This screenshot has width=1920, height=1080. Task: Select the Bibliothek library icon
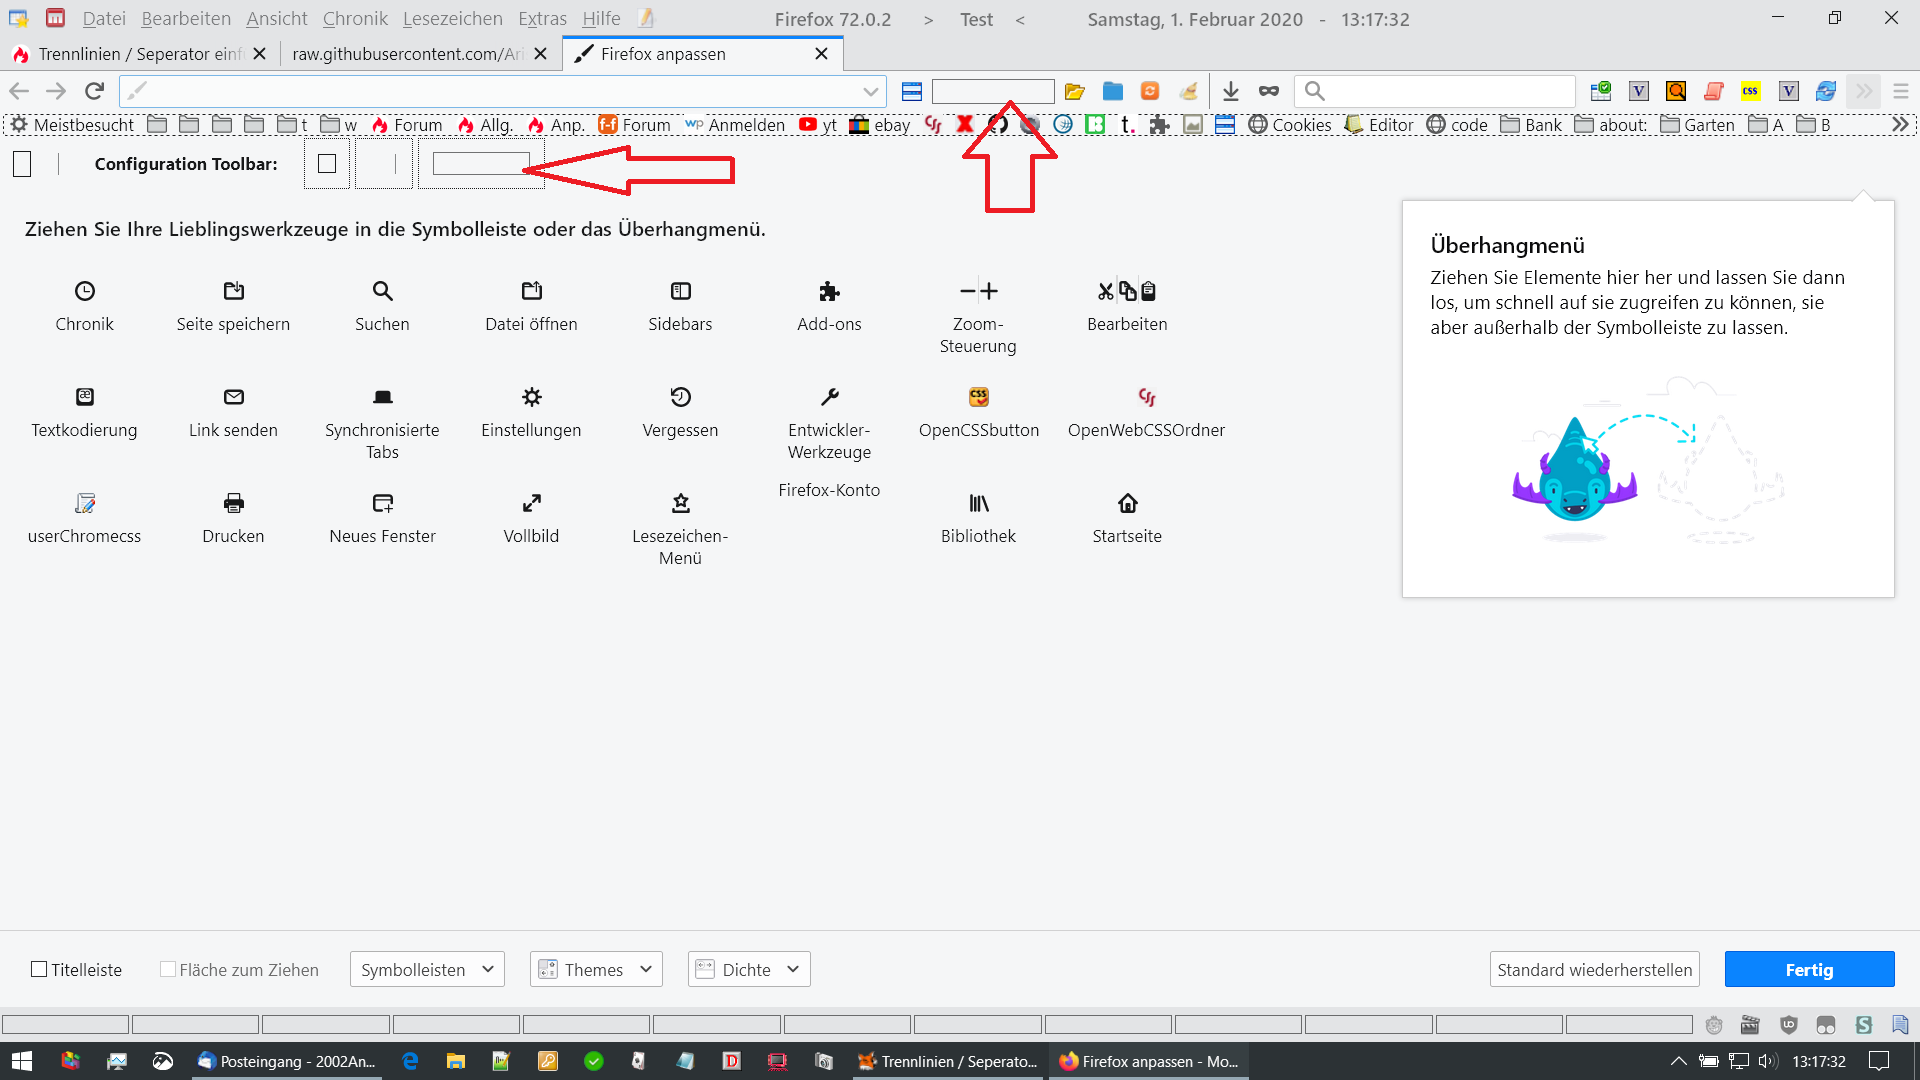978,503
